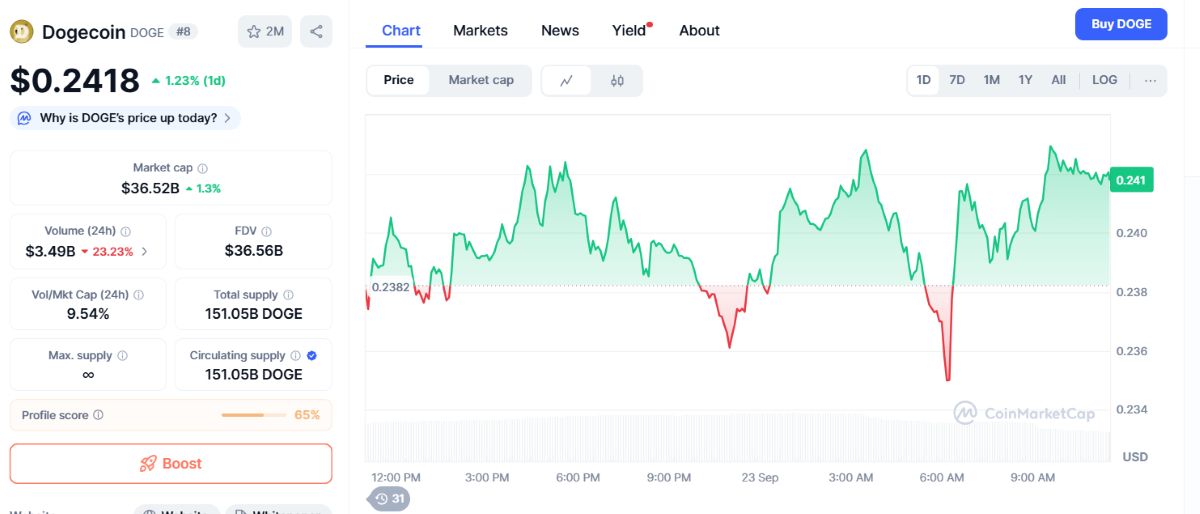Click the $0.2418 price text
1200x514 pixels.
pyautogui.click(x=75, y=80)
